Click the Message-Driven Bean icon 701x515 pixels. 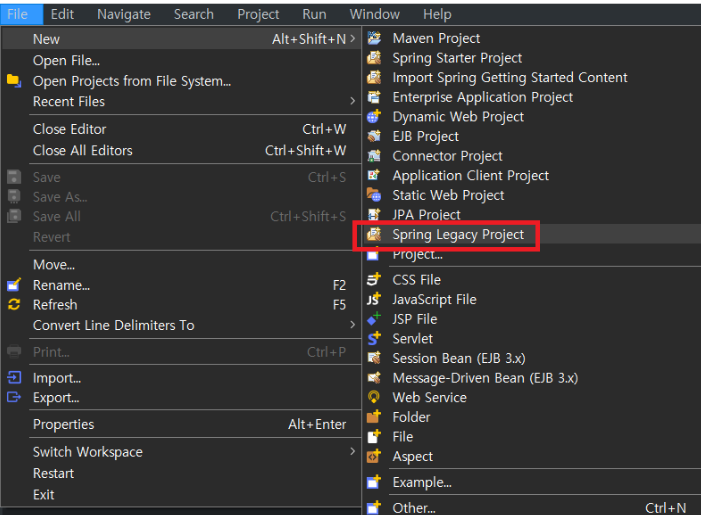[374, 378]
